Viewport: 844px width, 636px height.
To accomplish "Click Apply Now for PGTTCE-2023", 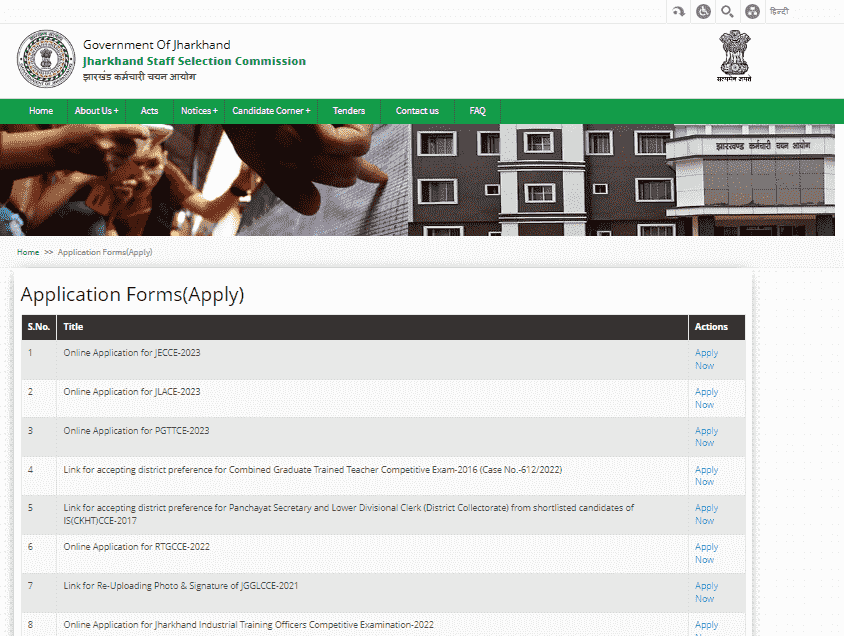I will click(706, 437).
